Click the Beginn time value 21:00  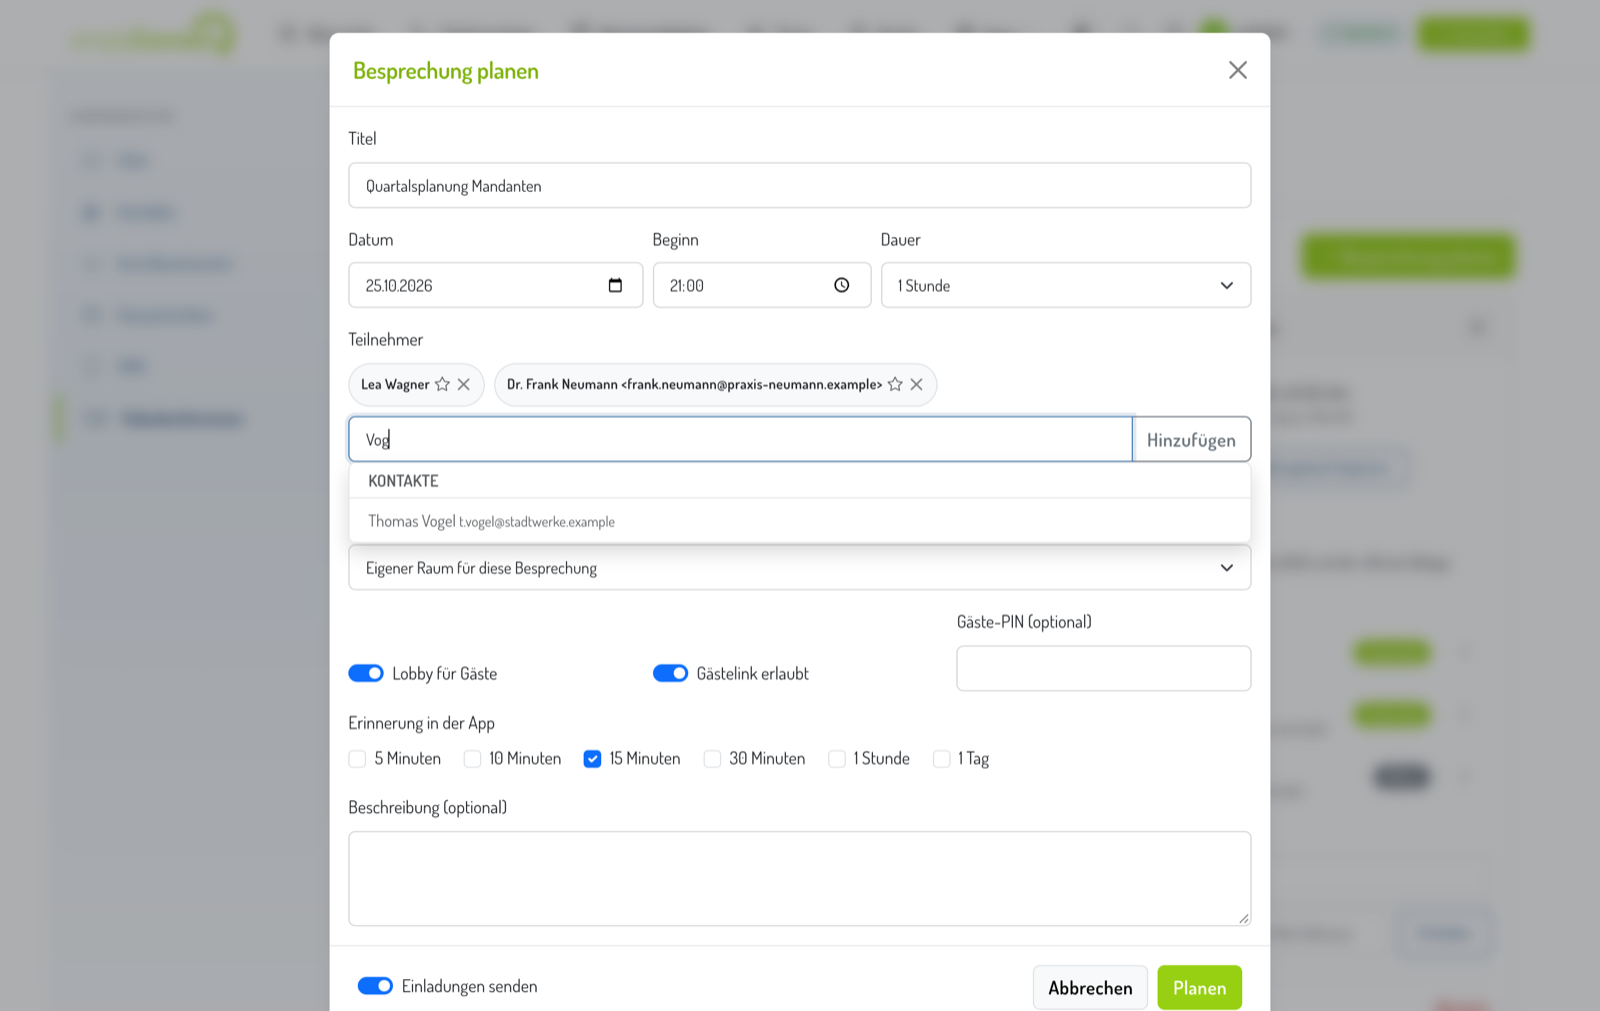[687, 286]
